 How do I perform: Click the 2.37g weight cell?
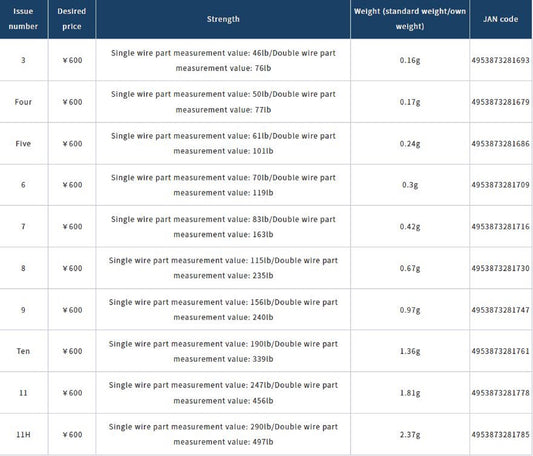[410, 434]
